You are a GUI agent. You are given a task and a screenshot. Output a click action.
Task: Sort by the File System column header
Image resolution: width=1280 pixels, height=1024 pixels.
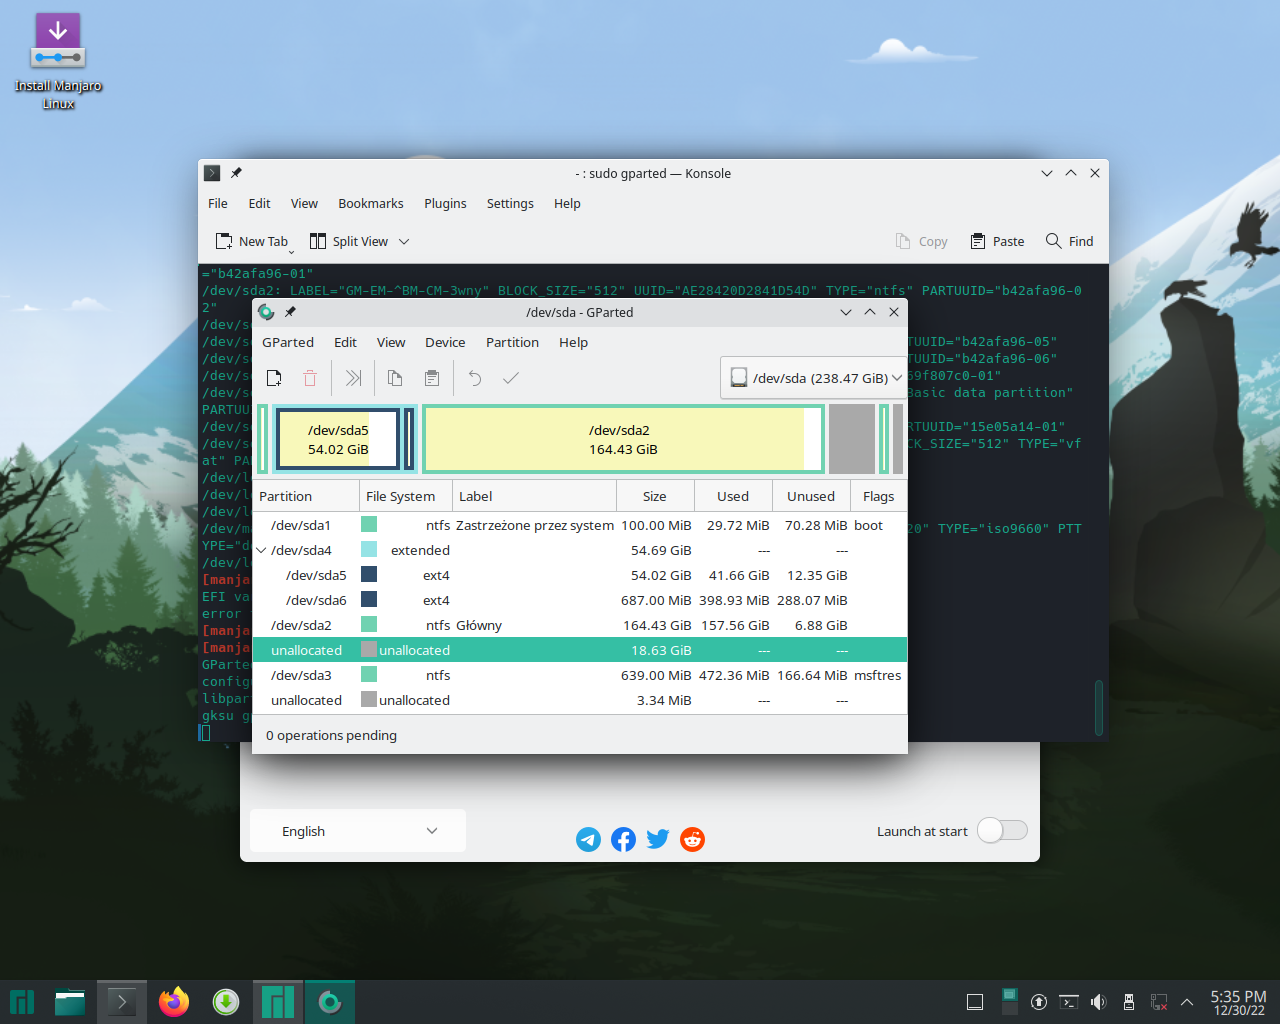point(406,496)
